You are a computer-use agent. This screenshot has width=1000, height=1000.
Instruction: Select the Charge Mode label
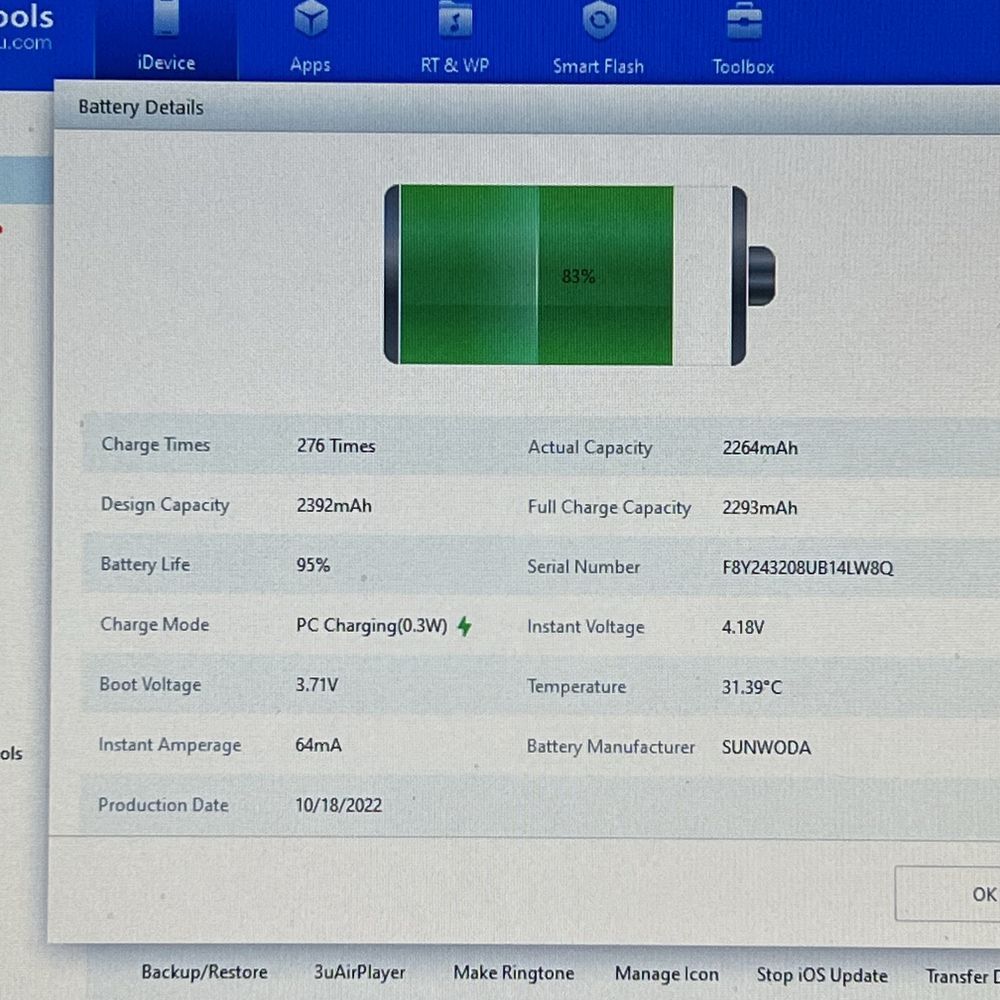click(154, 624)
